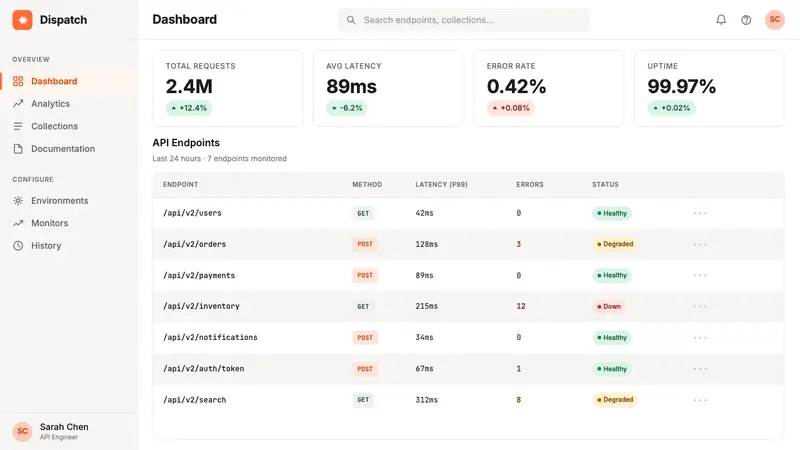800x450 pixels.
Task: Click Degraded badge in orders row
Action: click(x=615, y=244)
